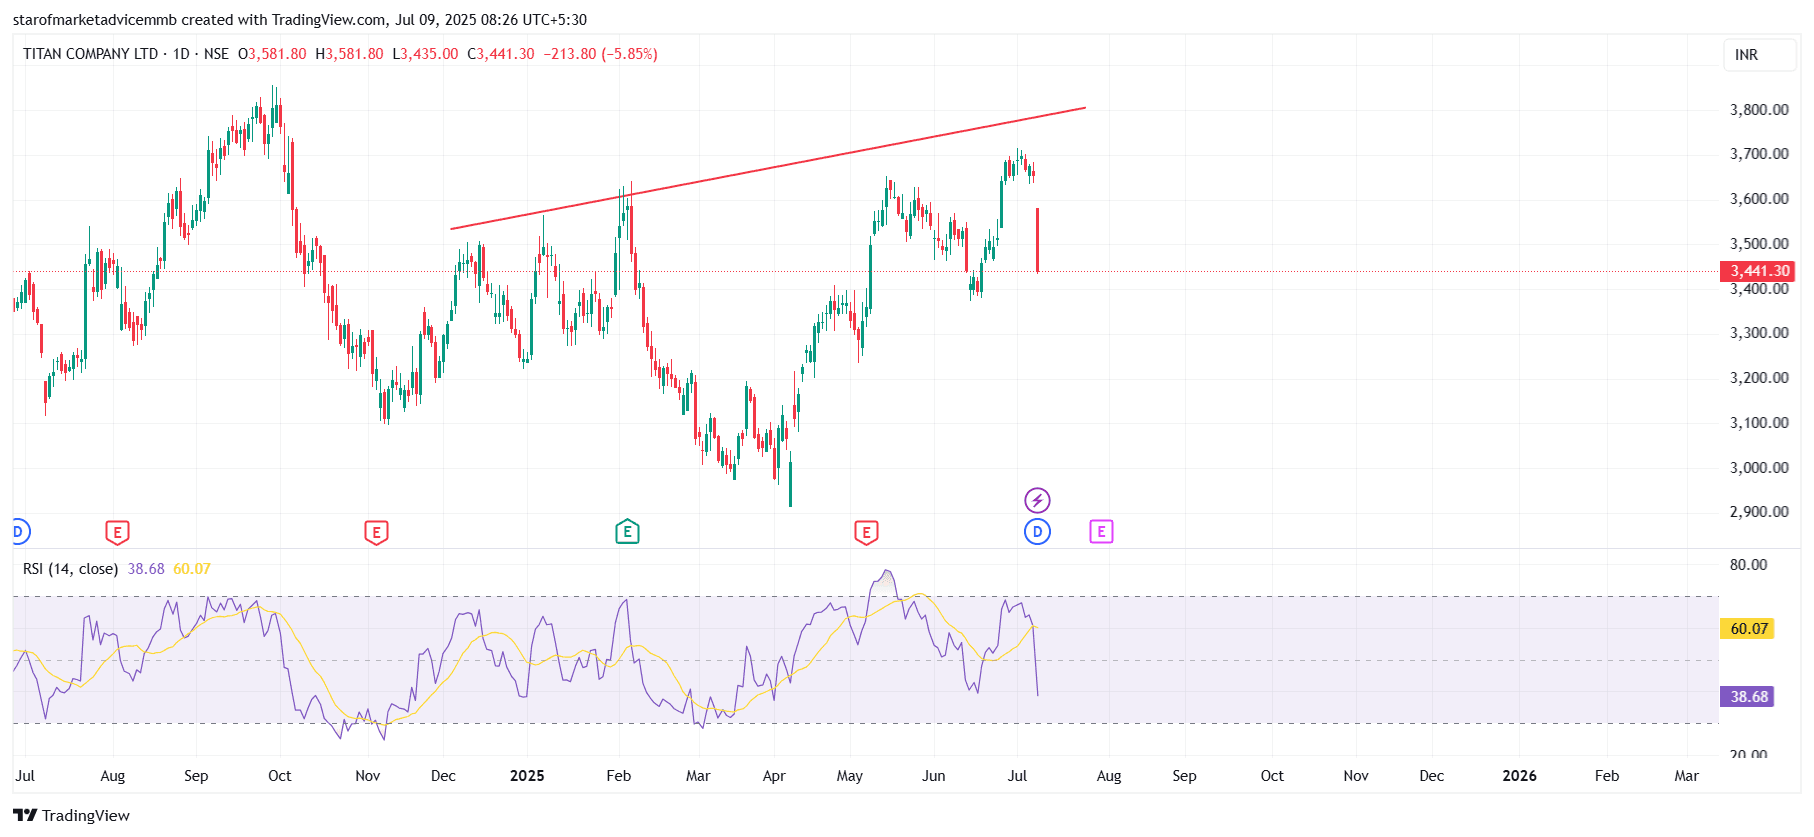Click the purple 38.68 value in RSI legend

pyautogui.click(x=146, y=569)
